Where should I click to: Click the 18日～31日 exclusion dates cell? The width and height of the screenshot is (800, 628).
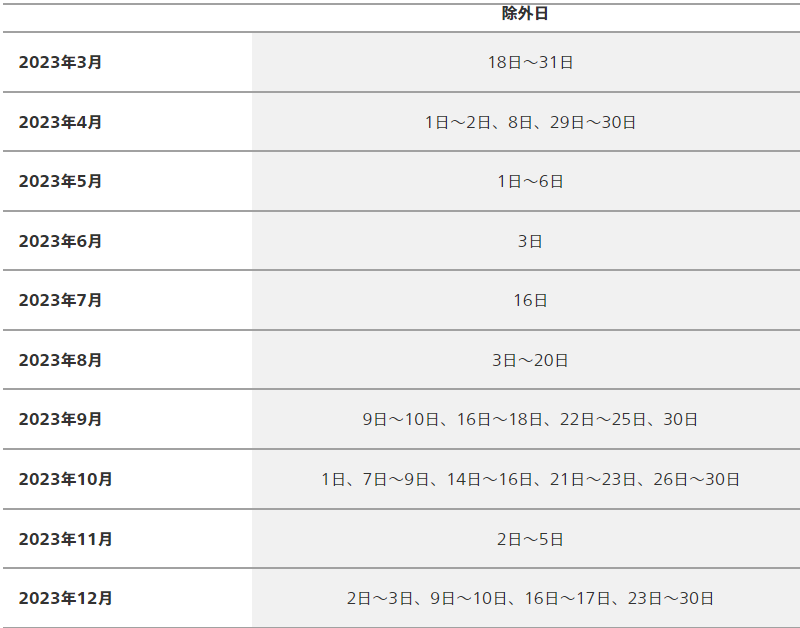[530, 62]
